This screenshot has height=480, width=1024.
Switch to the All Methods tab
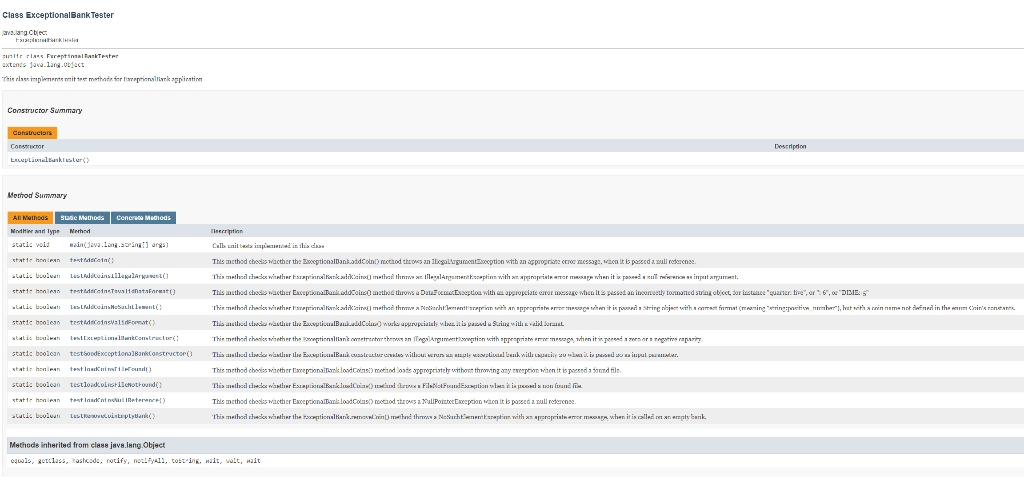pos(30,217)
